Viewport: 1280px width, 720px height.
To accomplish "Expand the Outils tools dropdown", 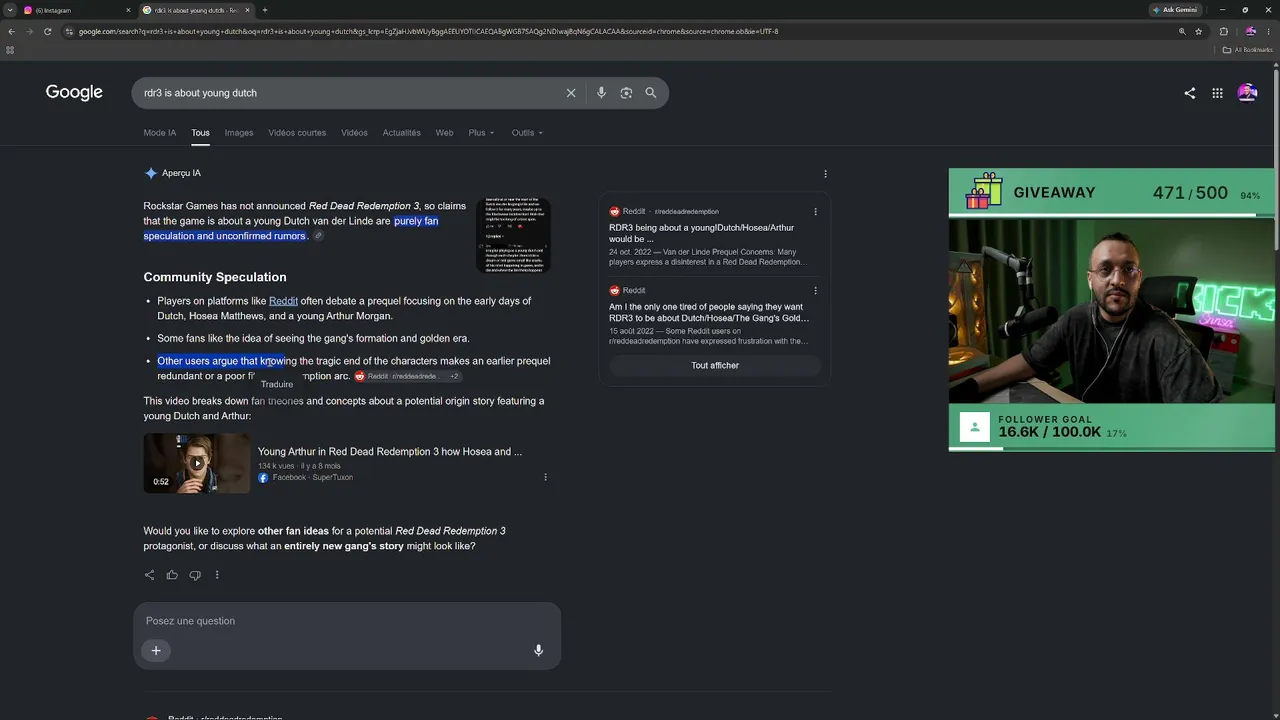I will pos(527,133).
